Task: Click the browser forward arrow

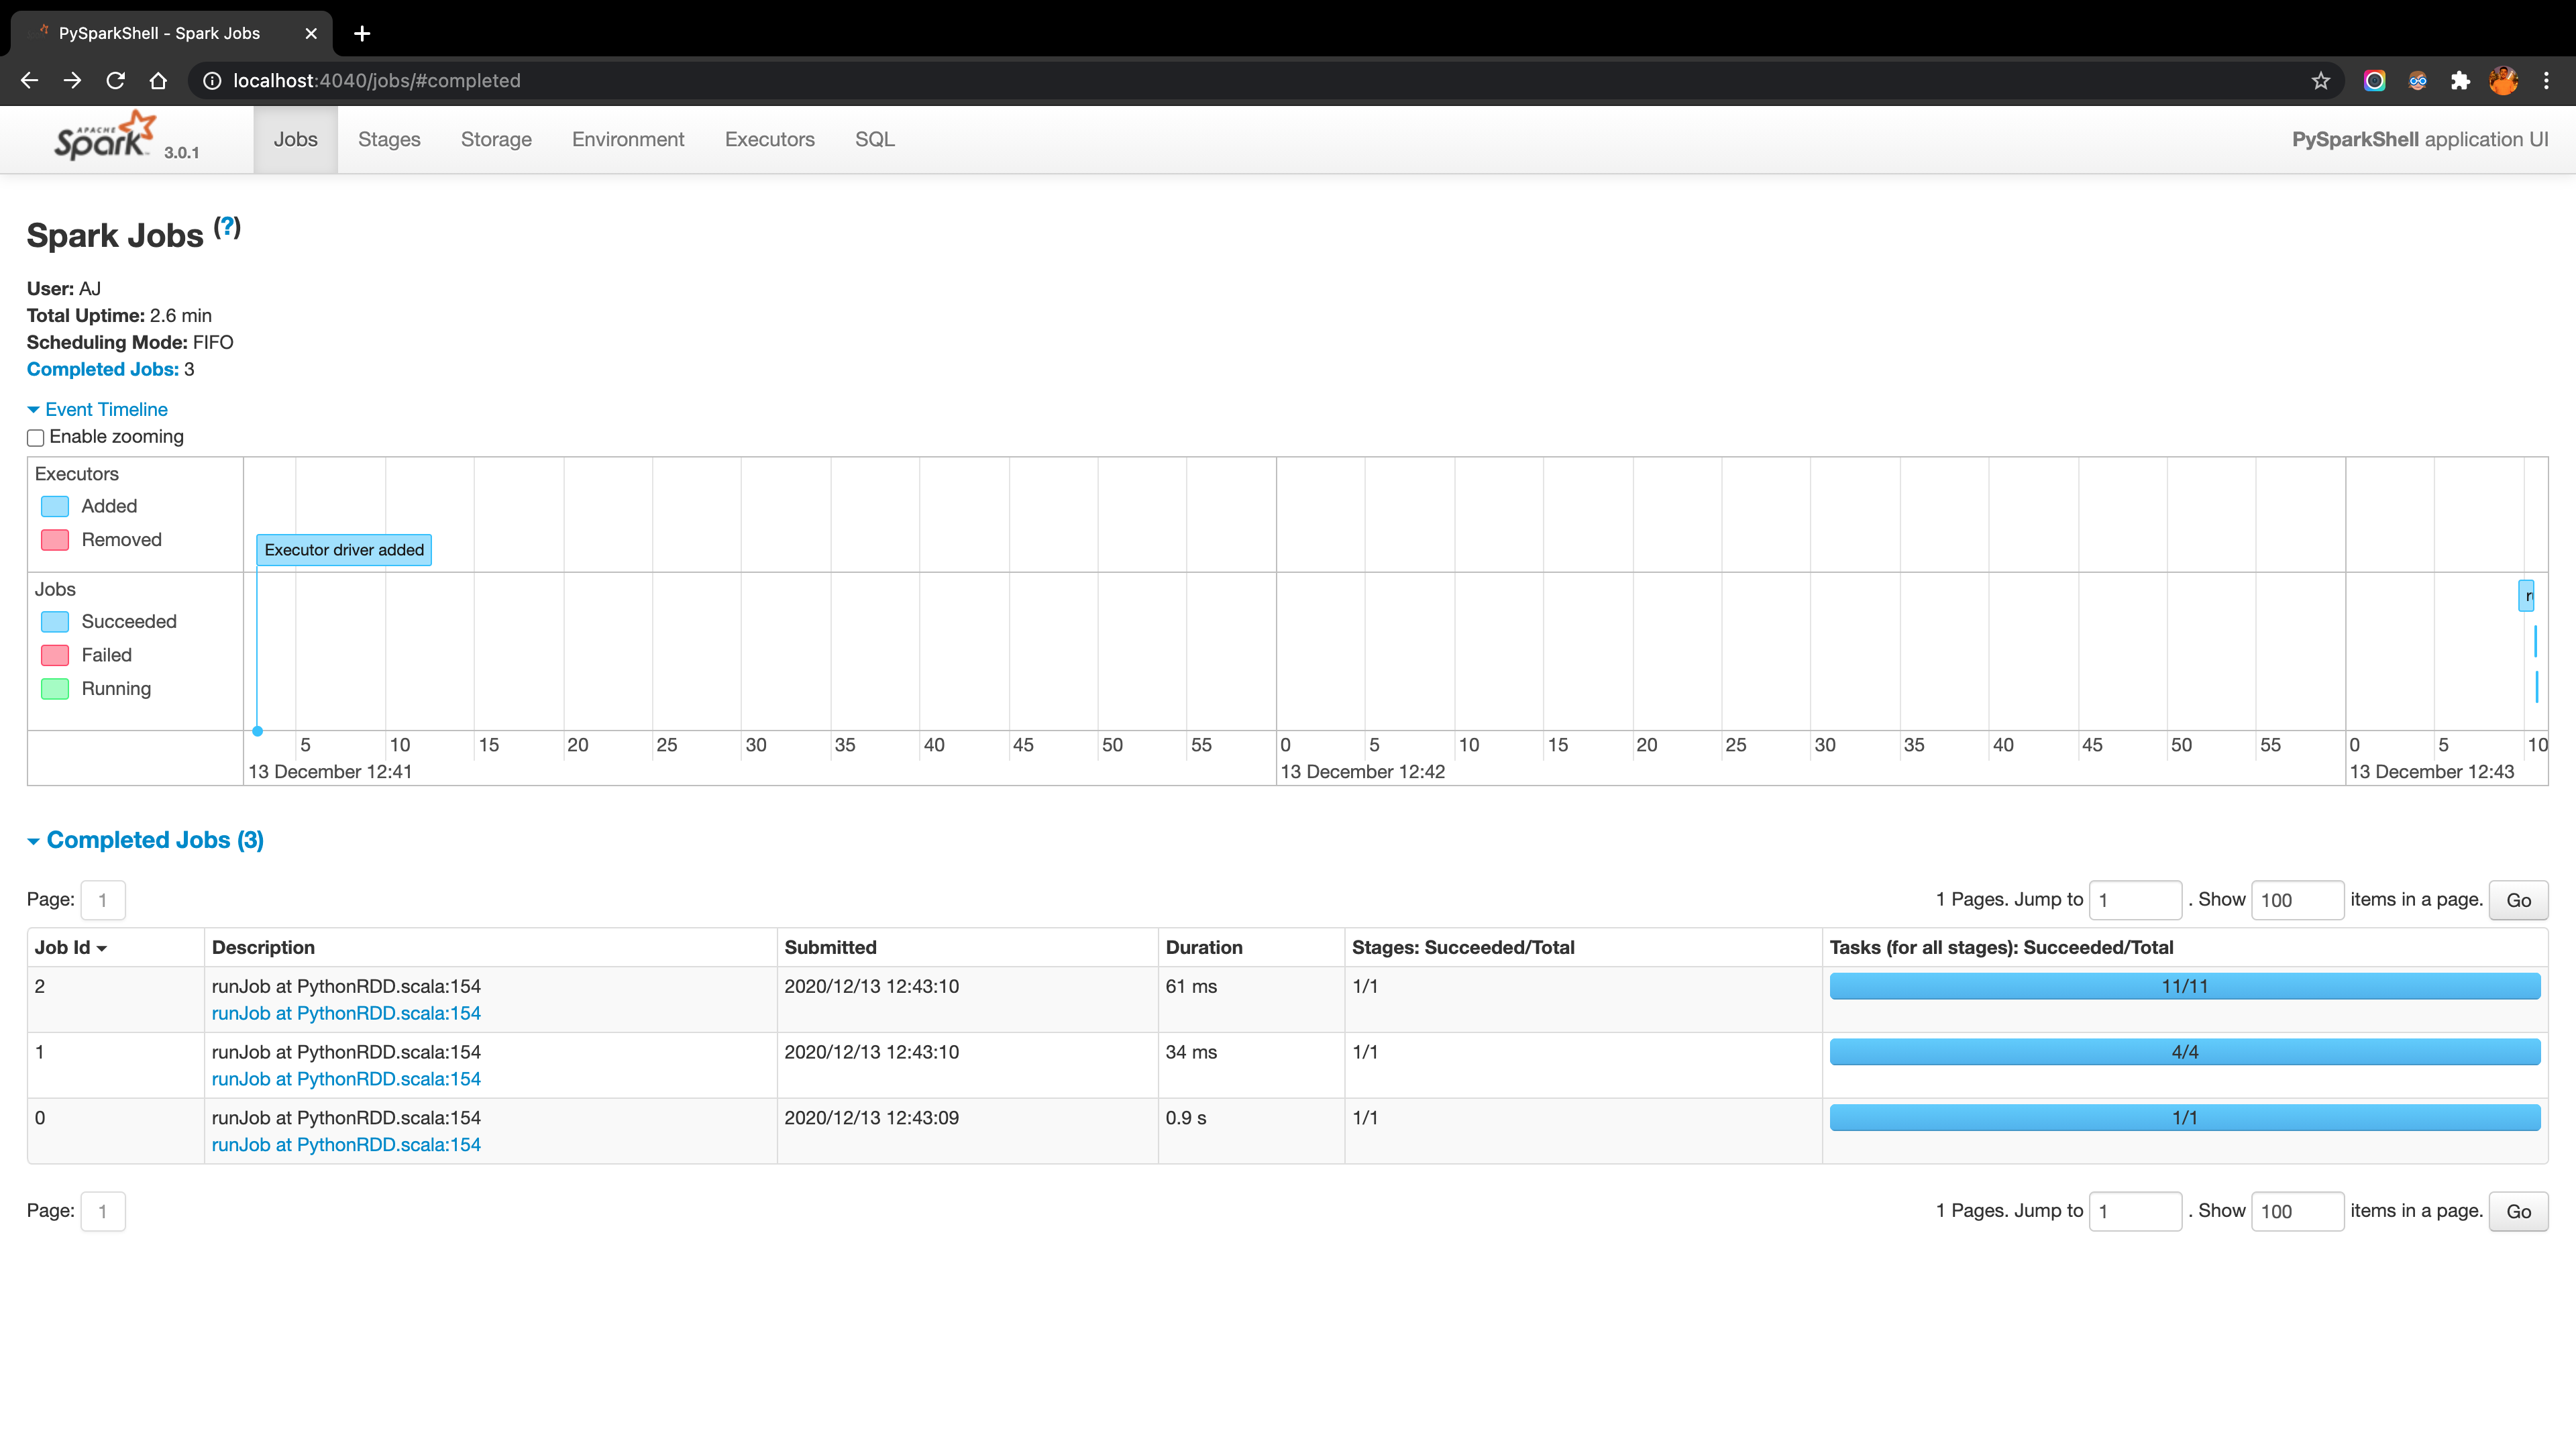Action: tap(72, 80)
